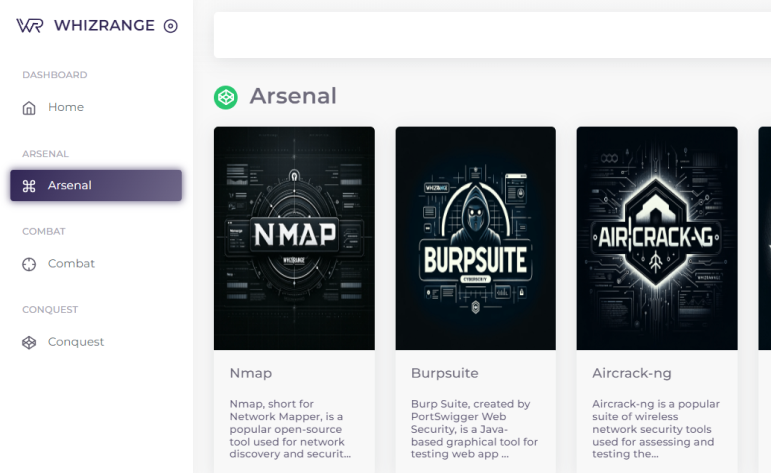Open the Home menu item

tap(66, 107)
